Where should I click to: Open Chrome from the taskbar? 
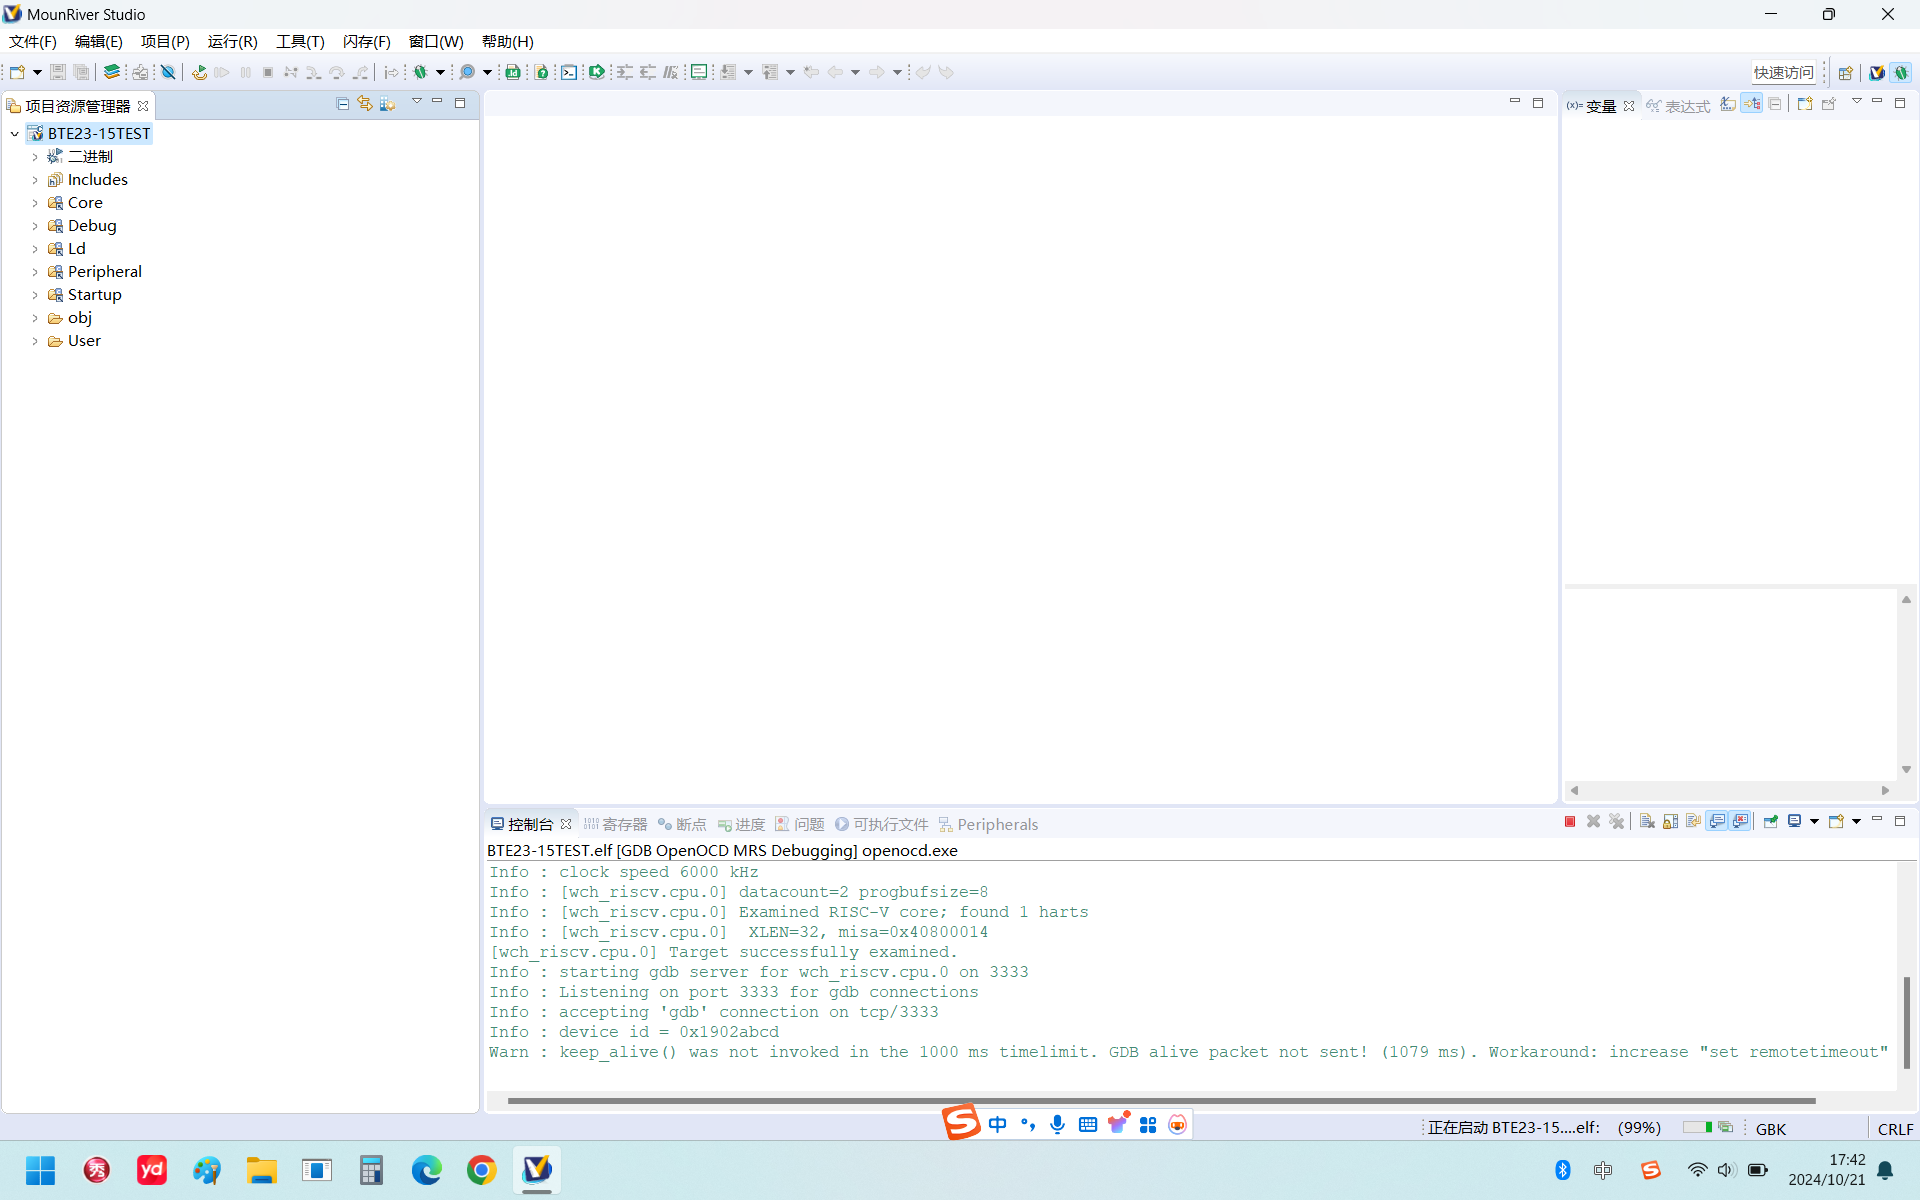(x=482, y=1170)
